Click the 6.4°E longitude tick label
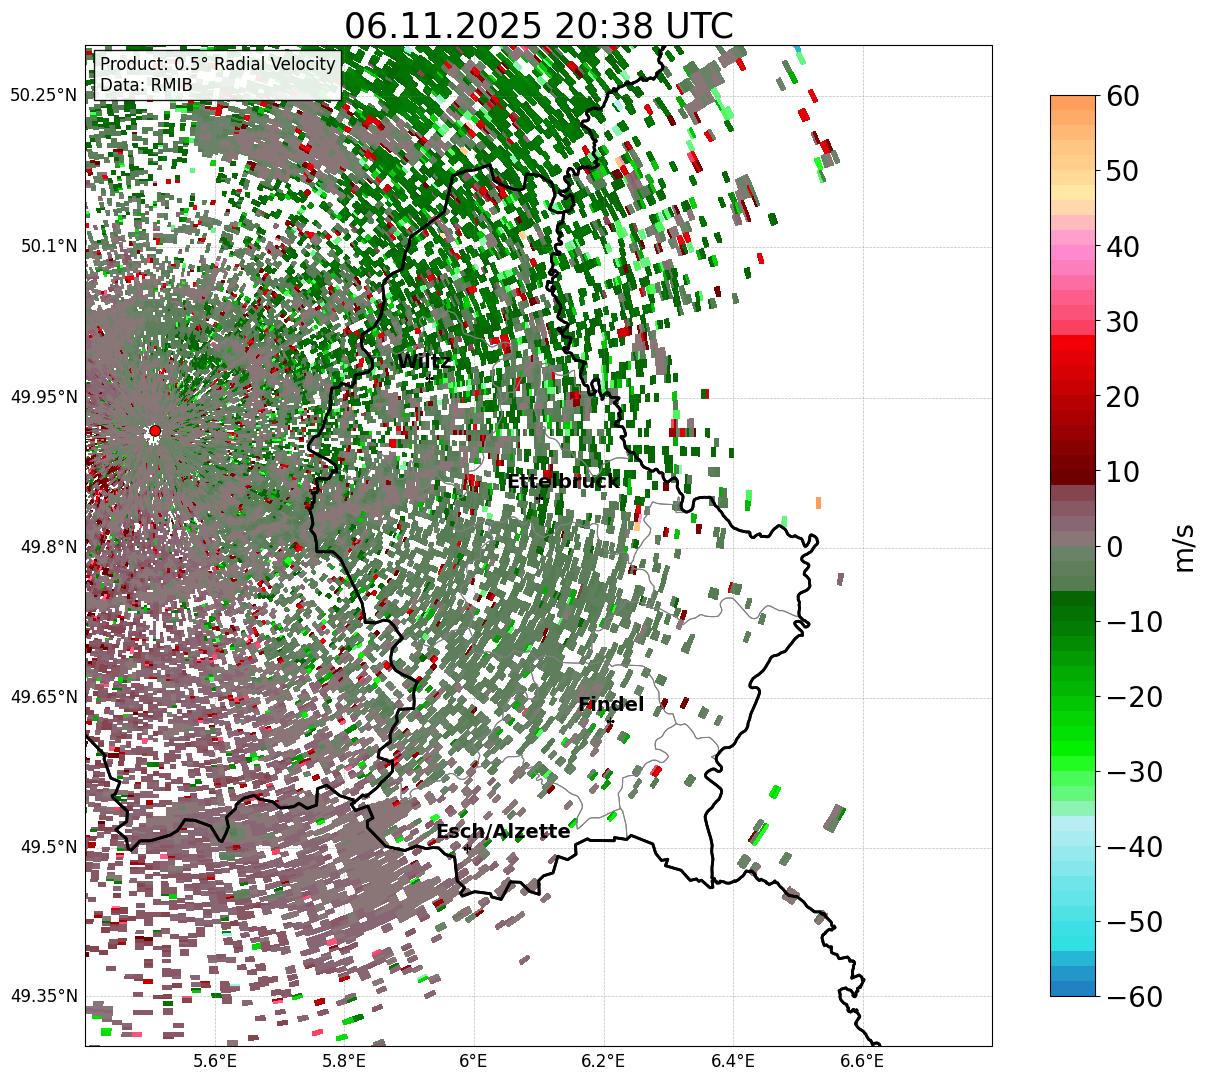 click(732, 1061)
